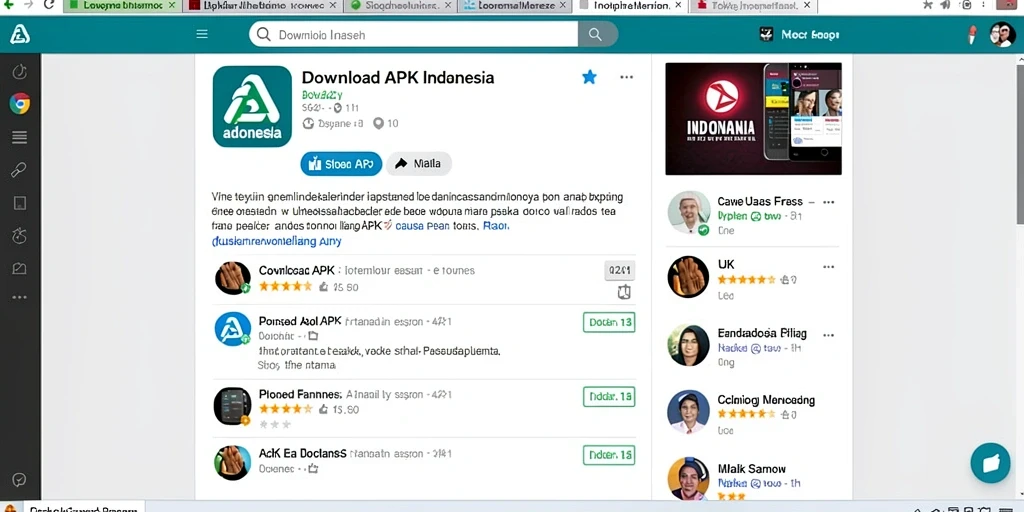Viewport: 1024px width, 512px height.
Task: Click the gray counter badge on the Covnlcsac row
Action: (x=620, y=270)
